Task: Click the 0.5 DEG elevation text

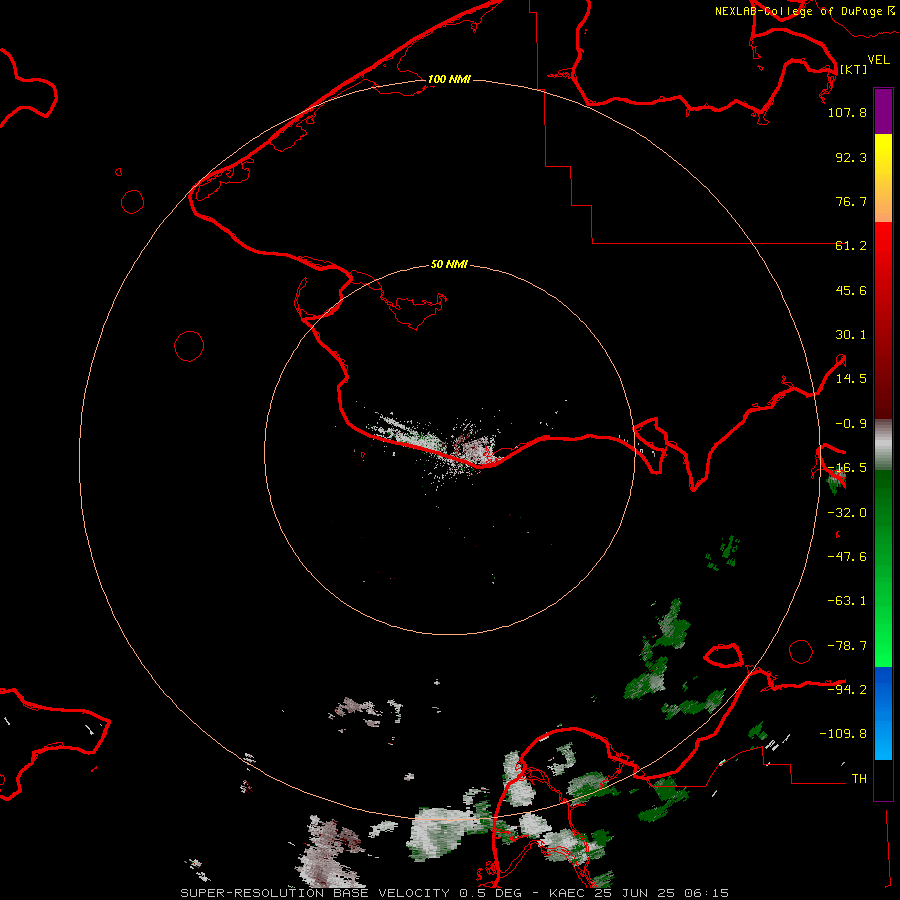Action: 491,893
